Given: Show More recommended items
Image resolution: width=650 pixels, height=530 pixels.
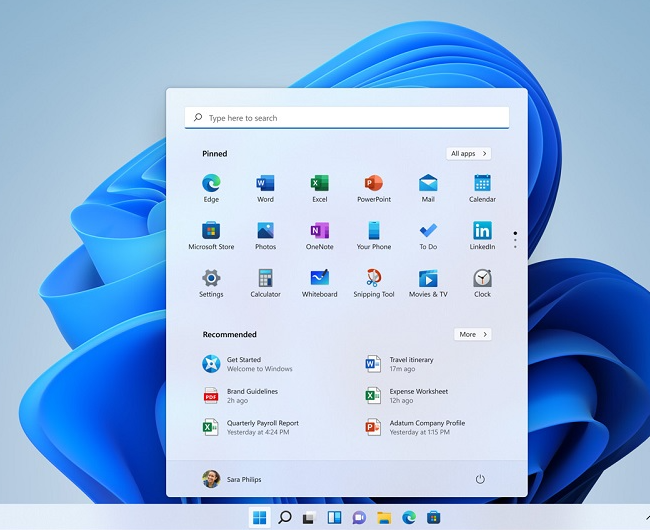Looking at the screenshot, I should tap(473, 334).
